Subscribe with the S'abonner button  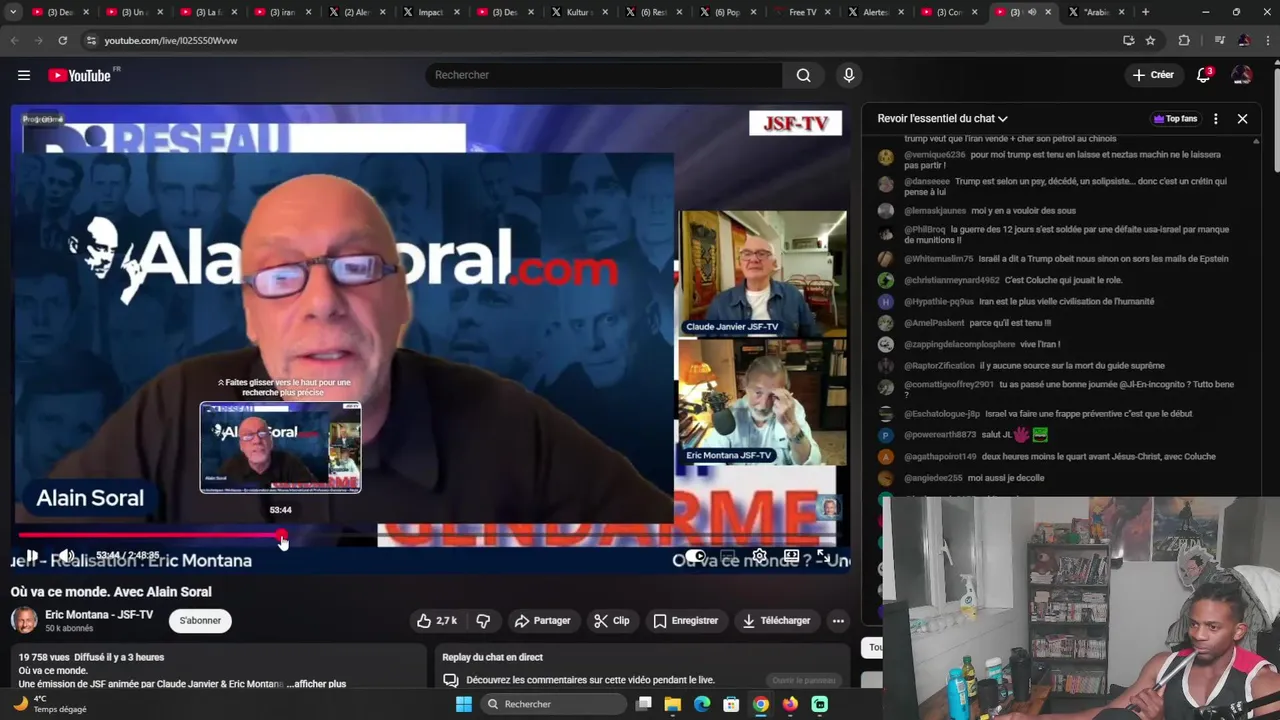click(200, 621)
